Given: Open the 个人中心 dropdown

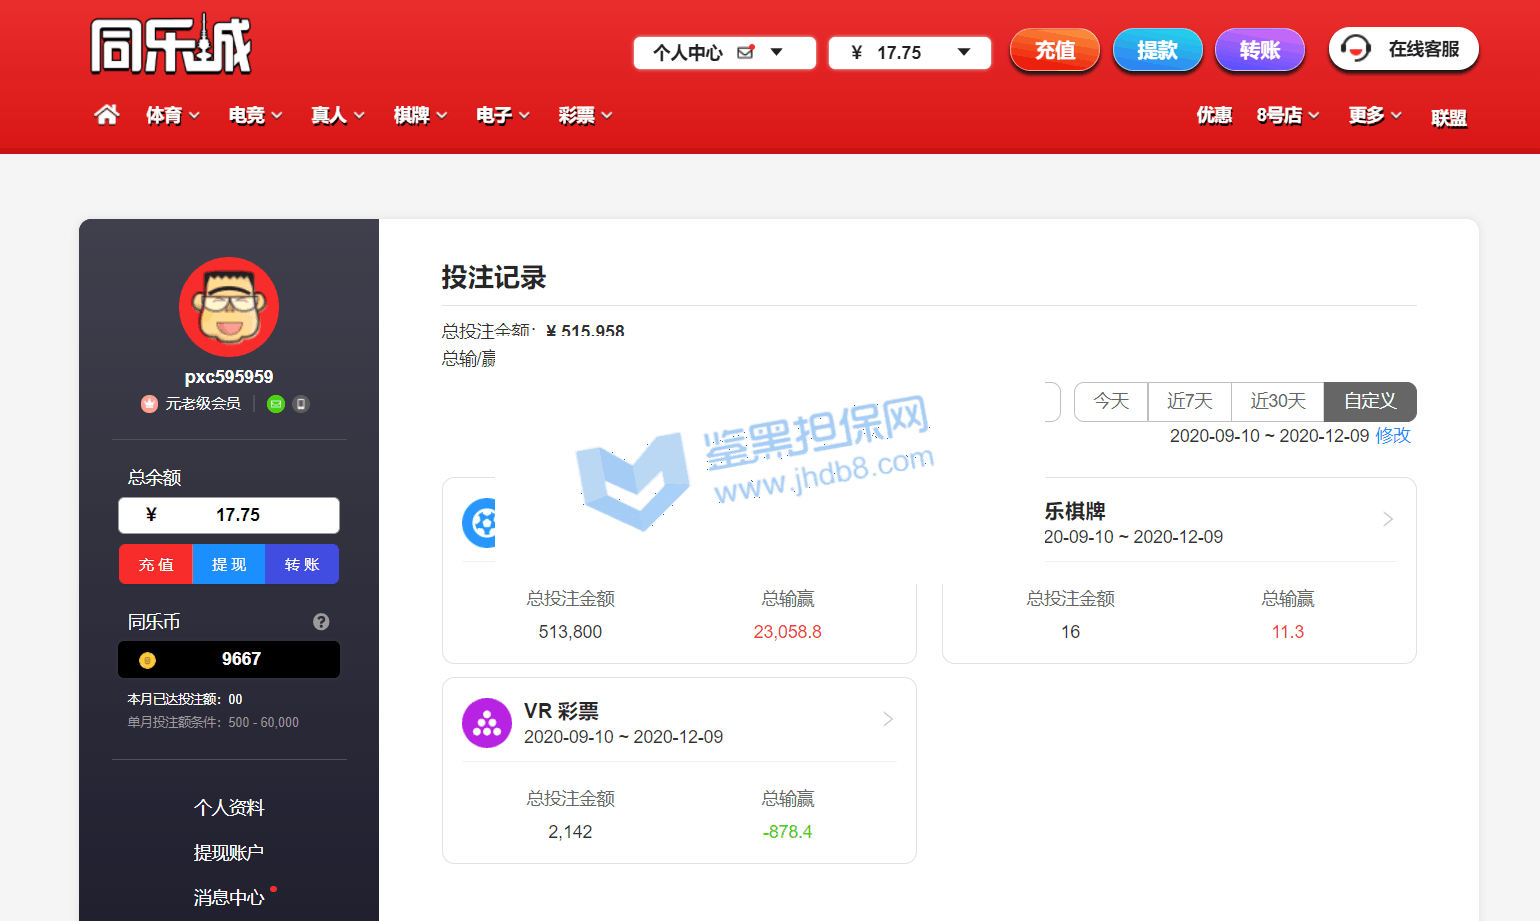Looking at the screenshot, I should 724,53.
